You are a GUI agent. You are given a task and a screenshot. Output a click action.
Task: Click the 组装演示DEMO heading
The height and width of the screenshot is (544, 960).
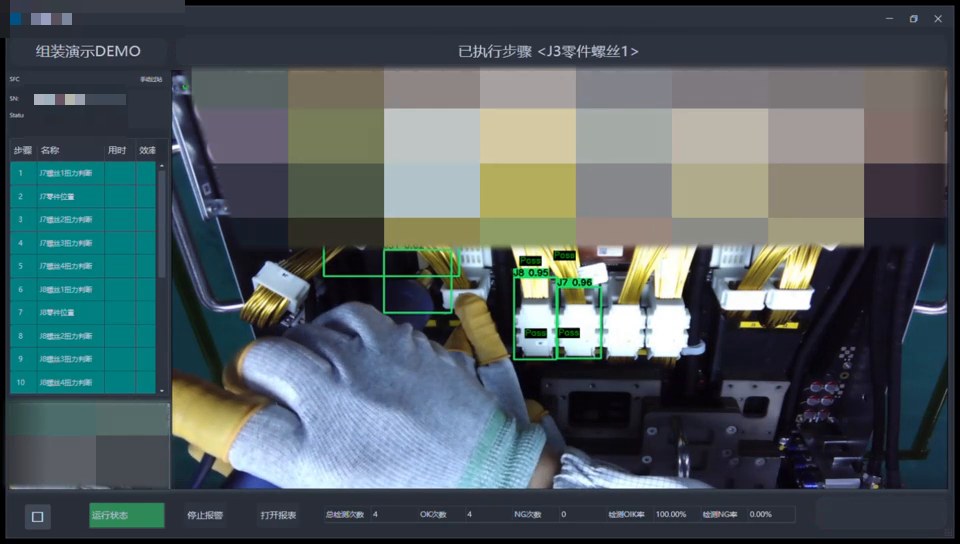pos(88,51)
